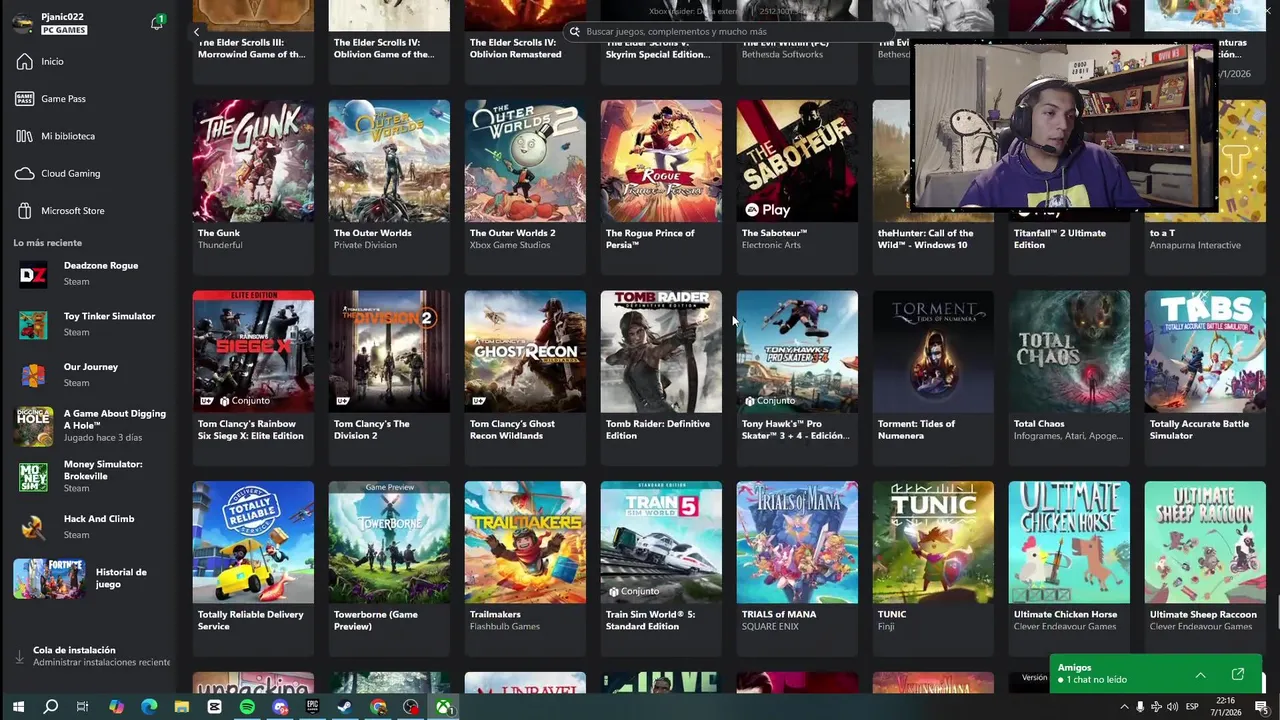Open Our Journey from recent list
Image resolution: width=1280 pixels, height=720 pixels.
pyautogui.click(x=90, y=375)
